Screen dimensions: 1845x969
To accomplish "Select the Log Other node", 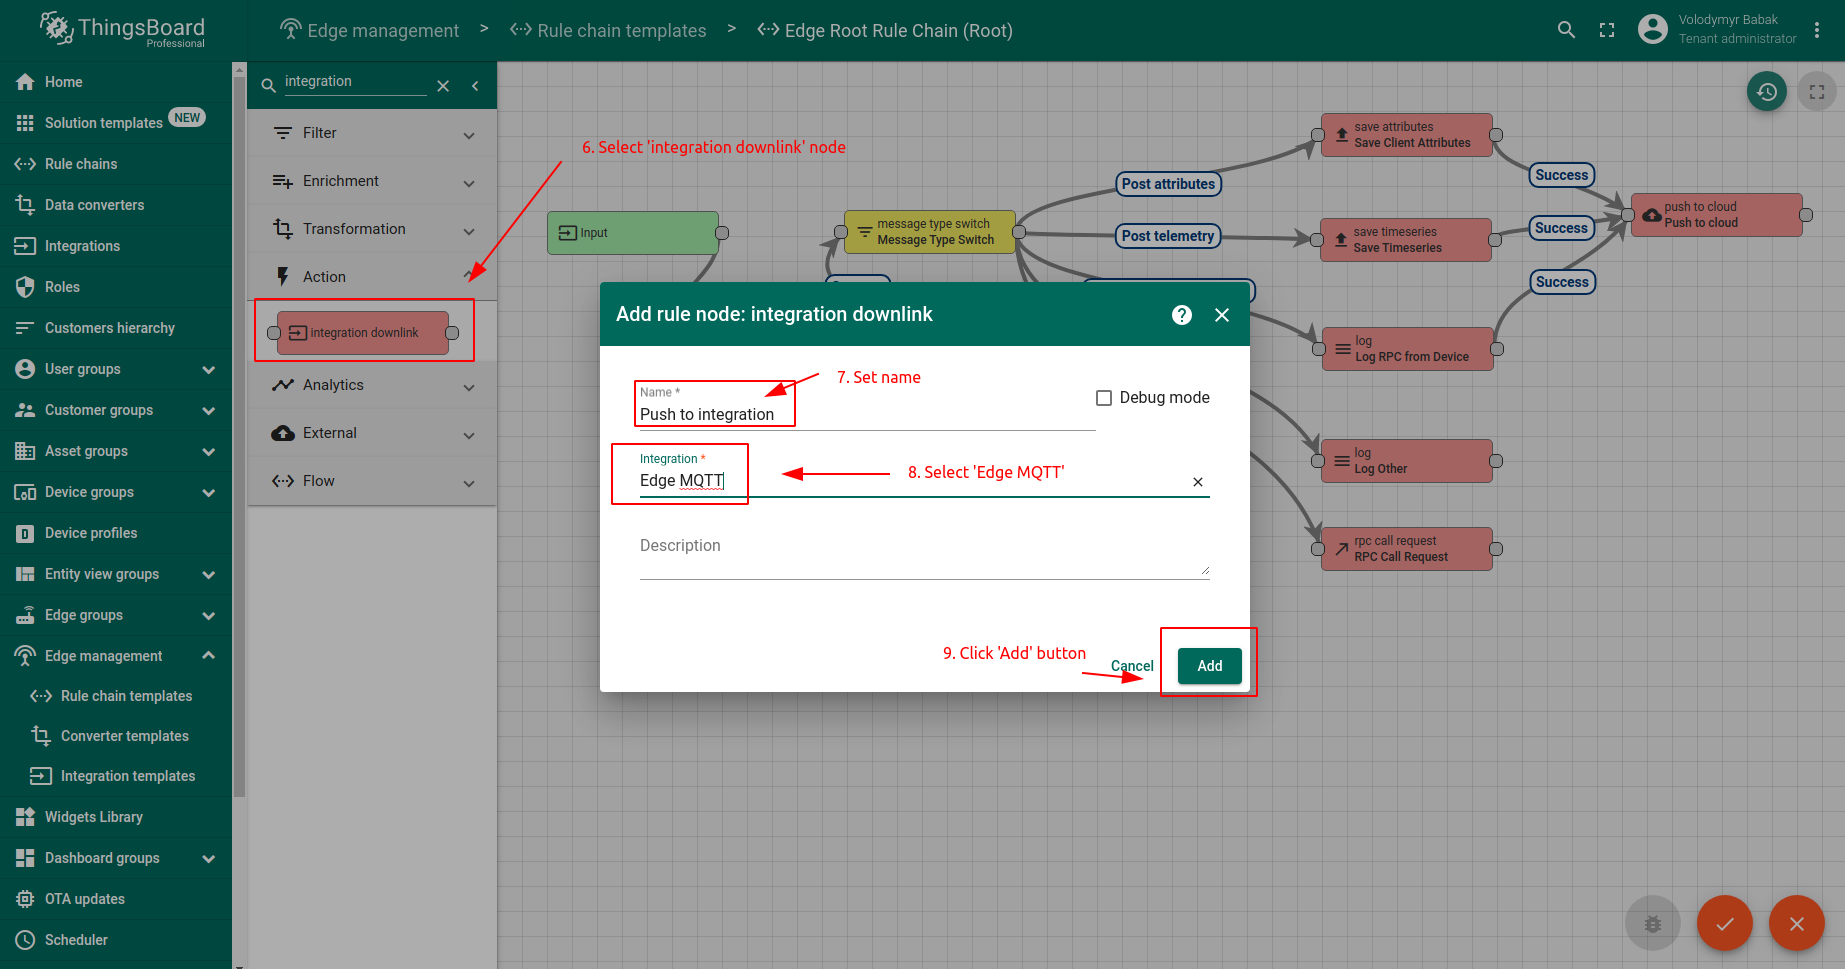I will pos(1407,461).
